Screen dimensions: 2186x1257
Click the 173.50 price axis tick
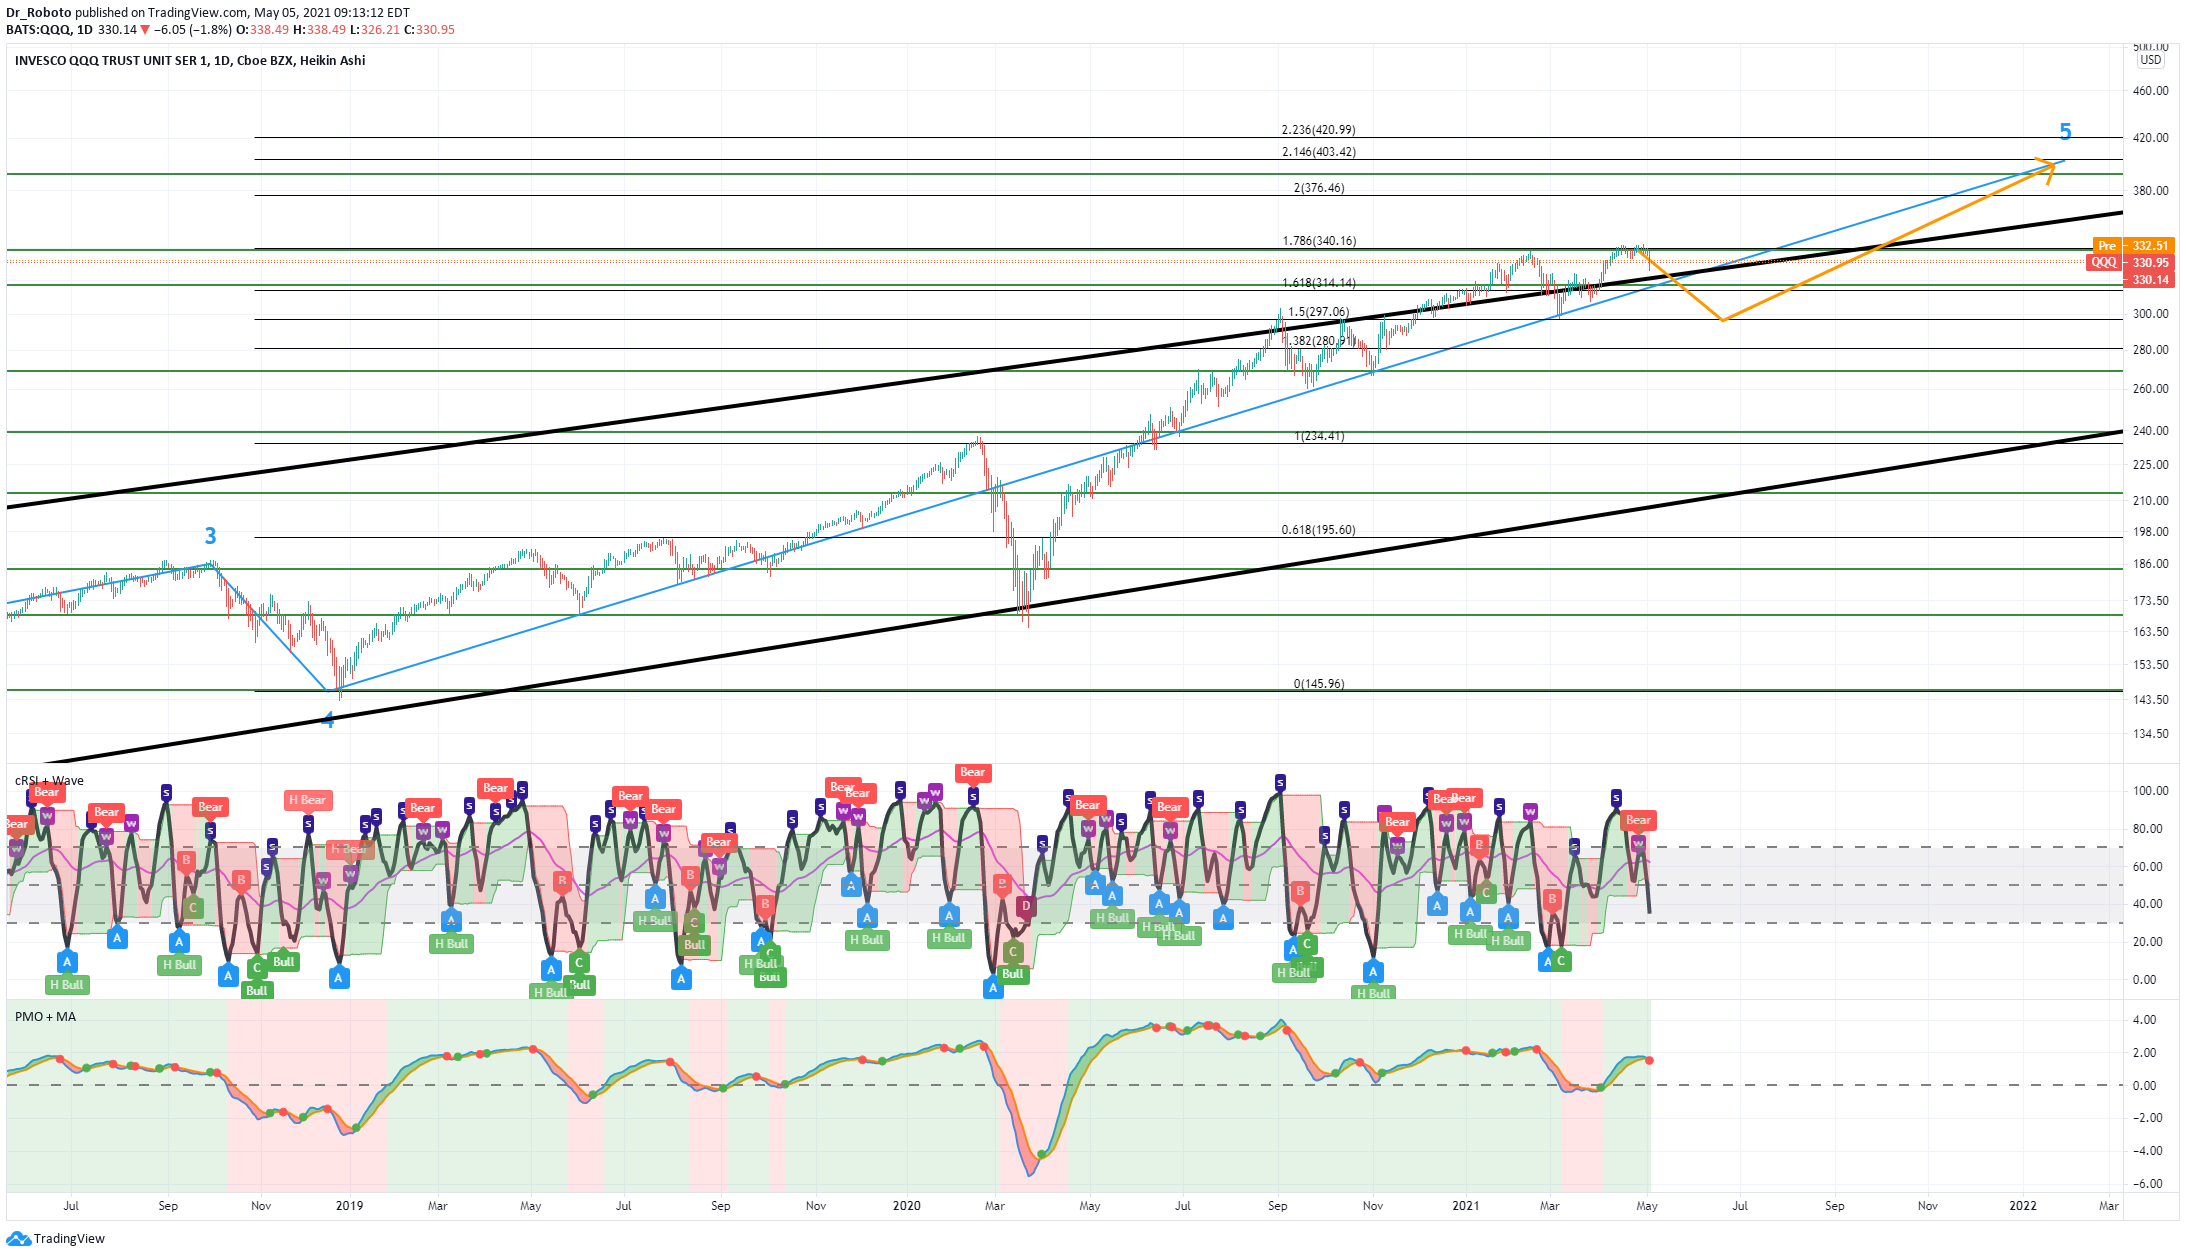point(2150,601)
